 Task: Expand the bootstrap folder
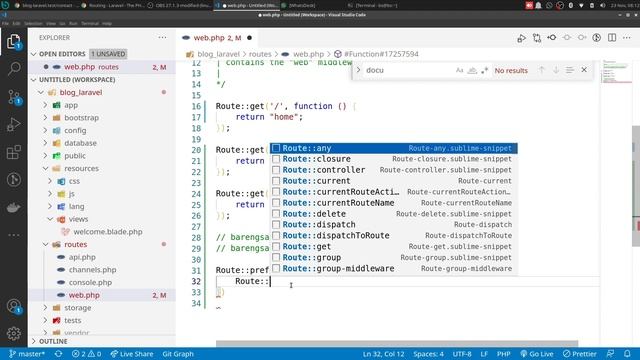[x=45, y=118]
